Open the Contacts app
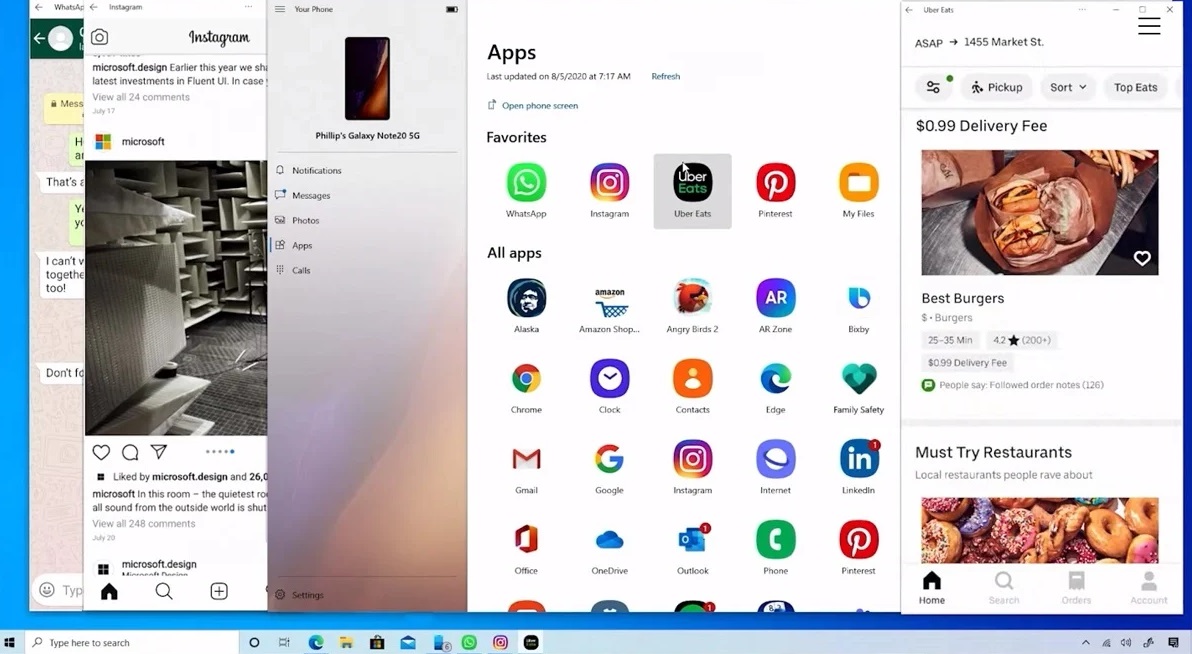 [x=693, y=379]
